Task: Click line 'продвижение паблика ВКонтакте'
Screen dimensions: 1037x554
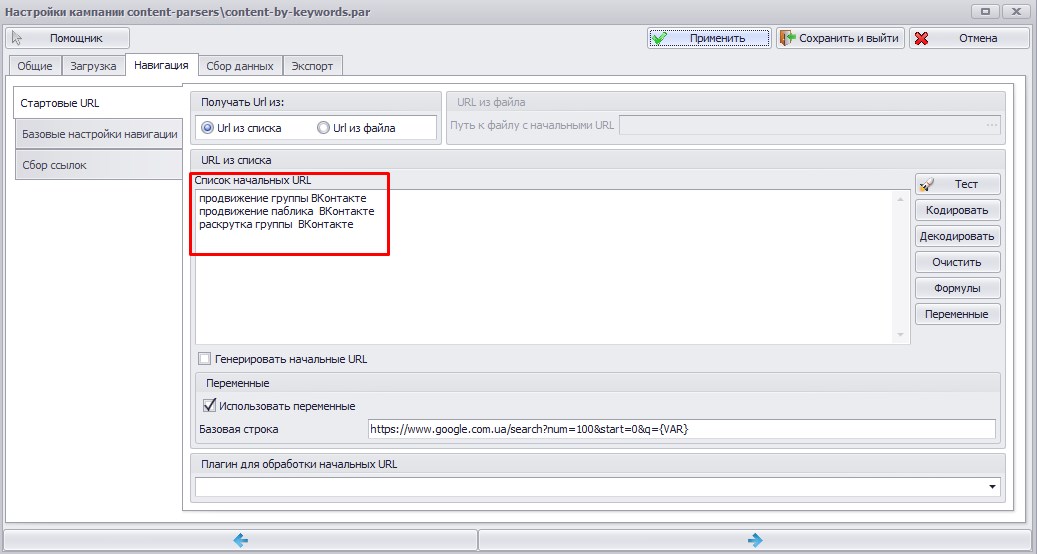Action: click(x=286, y=211)
